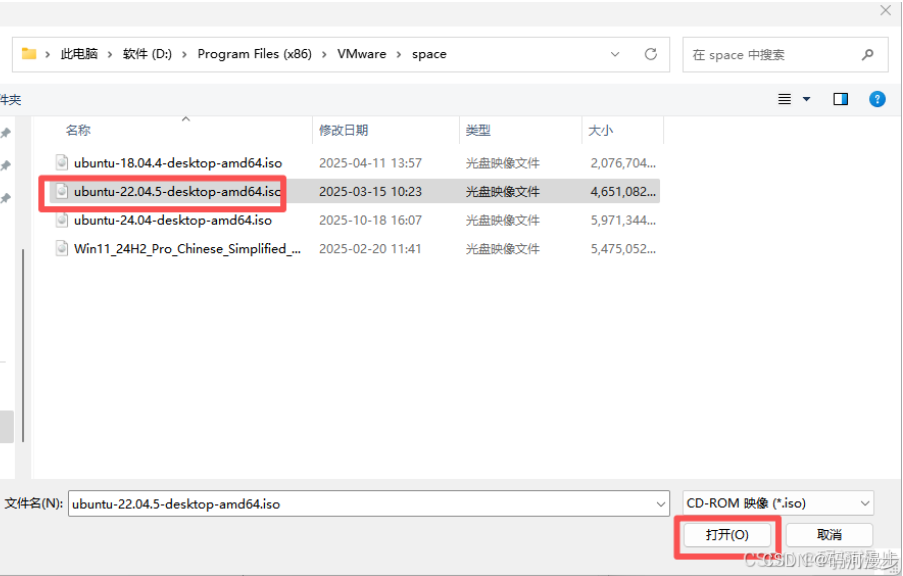
Task: Click the ubuntu-22.04.5 ISO file icon
Action: (x=62, y=191)
